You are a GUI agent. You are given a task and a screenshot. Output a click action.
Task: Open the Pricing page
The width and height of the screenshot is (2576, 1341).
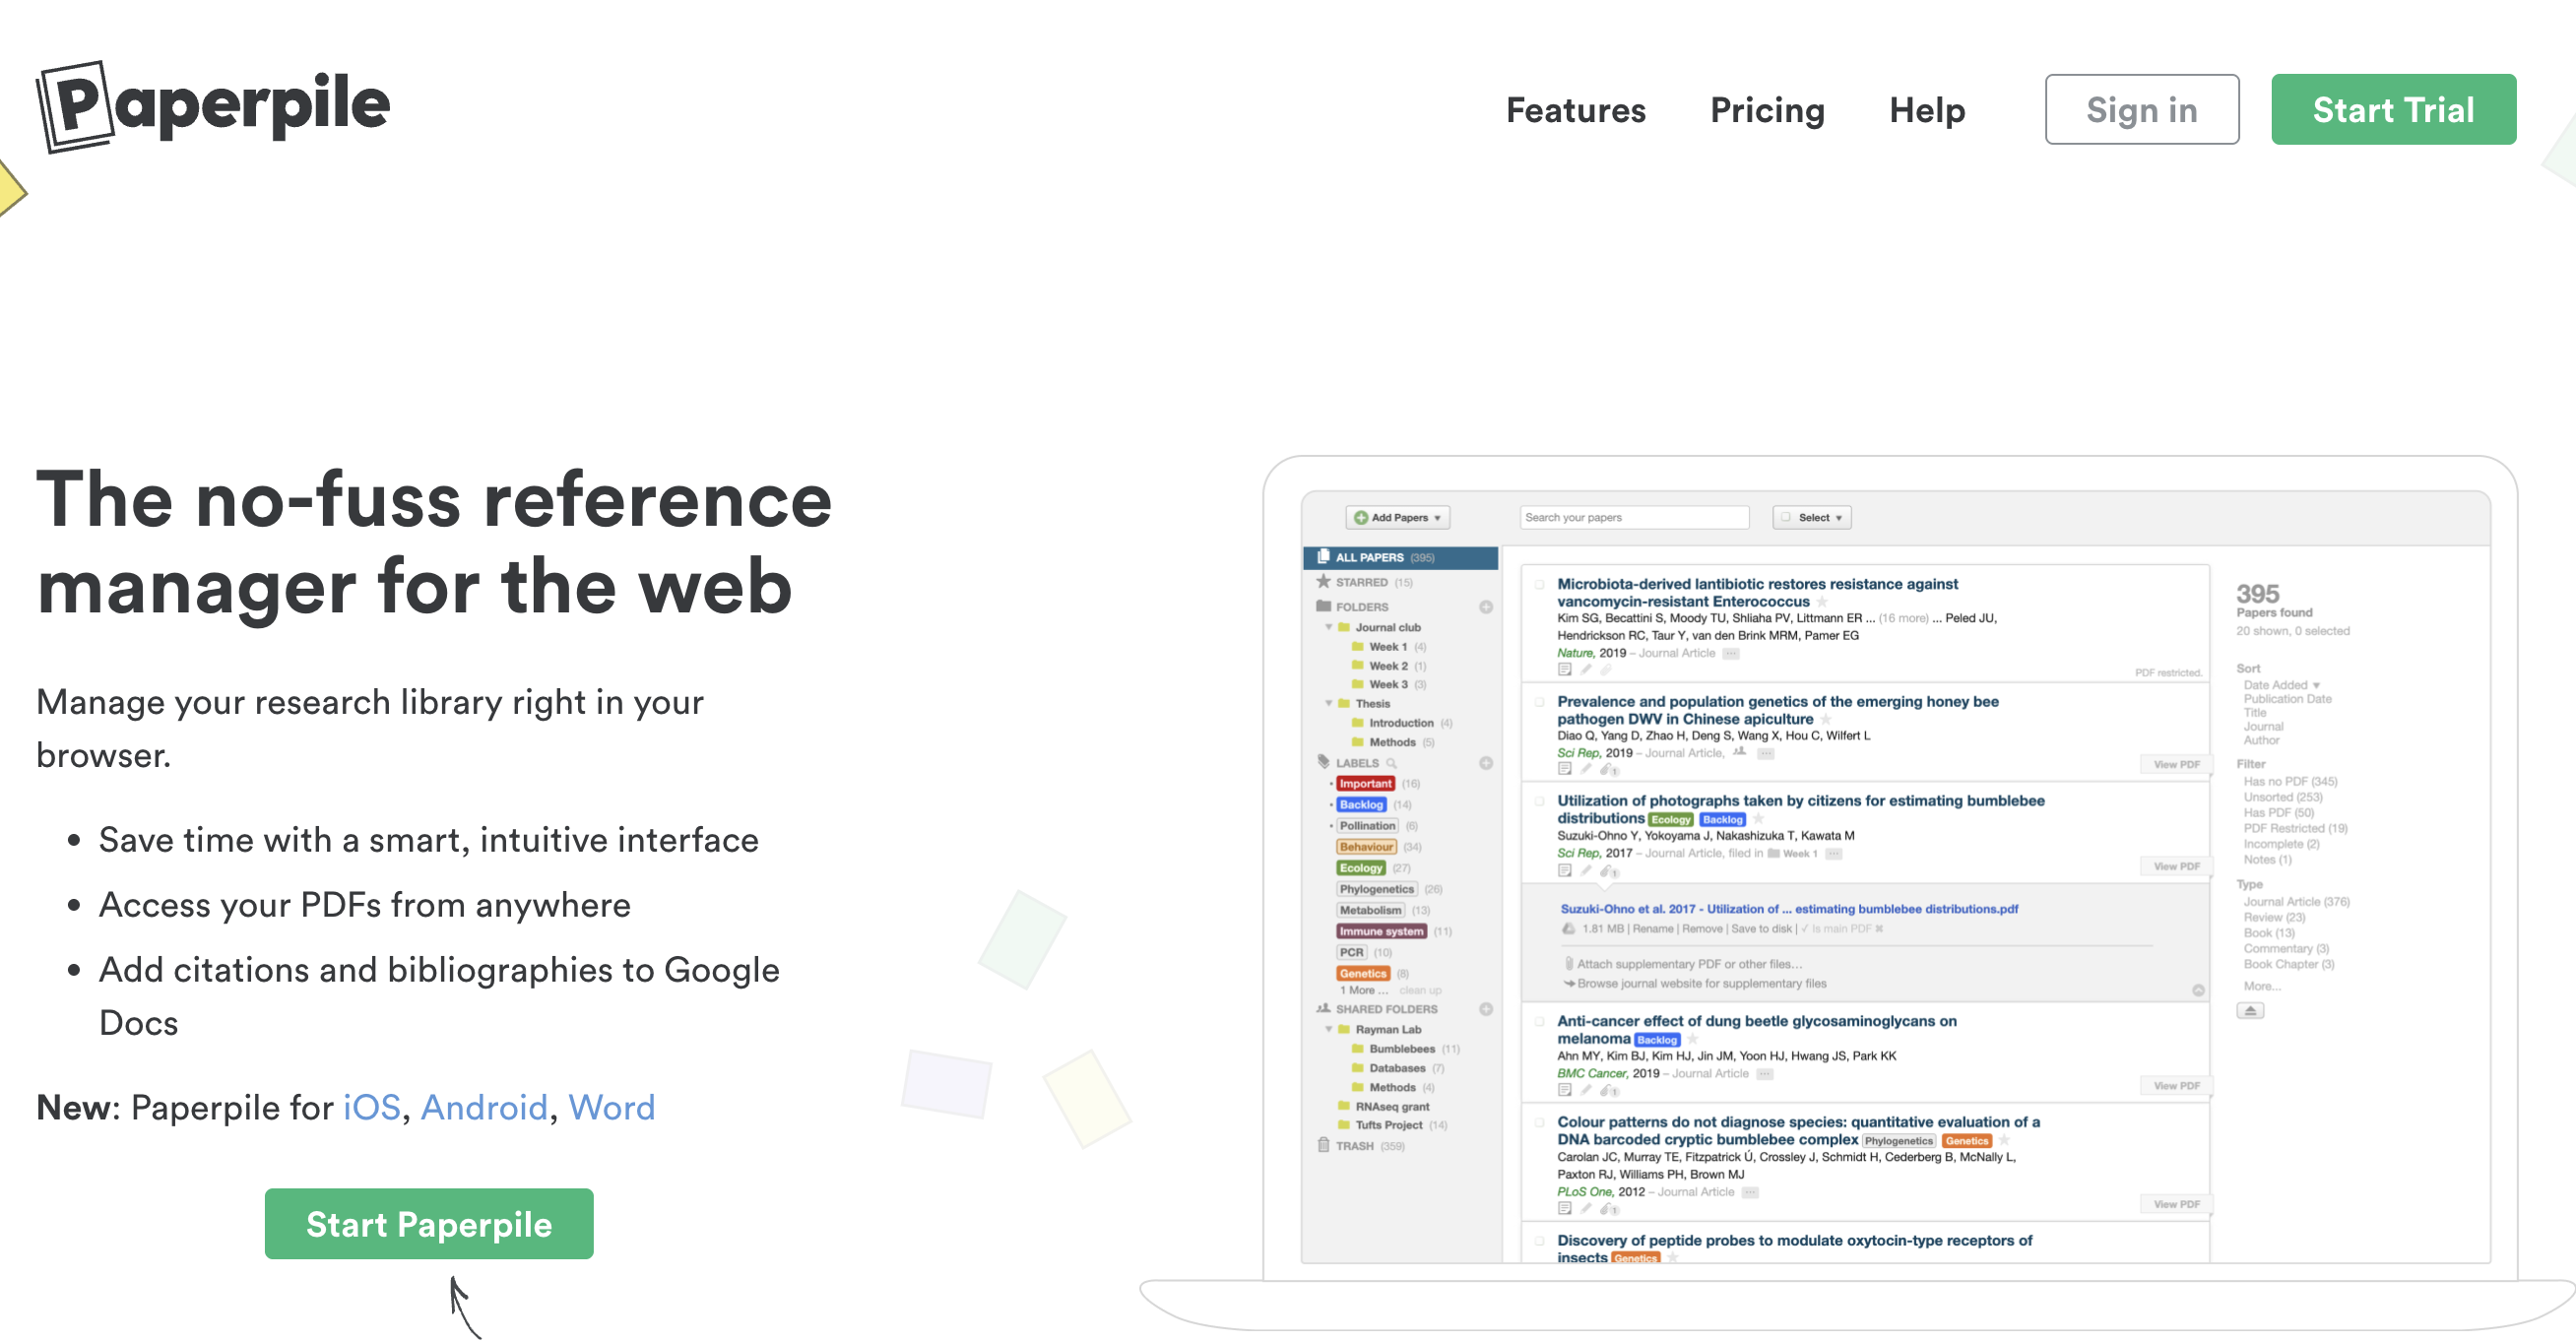(1767, 110)
